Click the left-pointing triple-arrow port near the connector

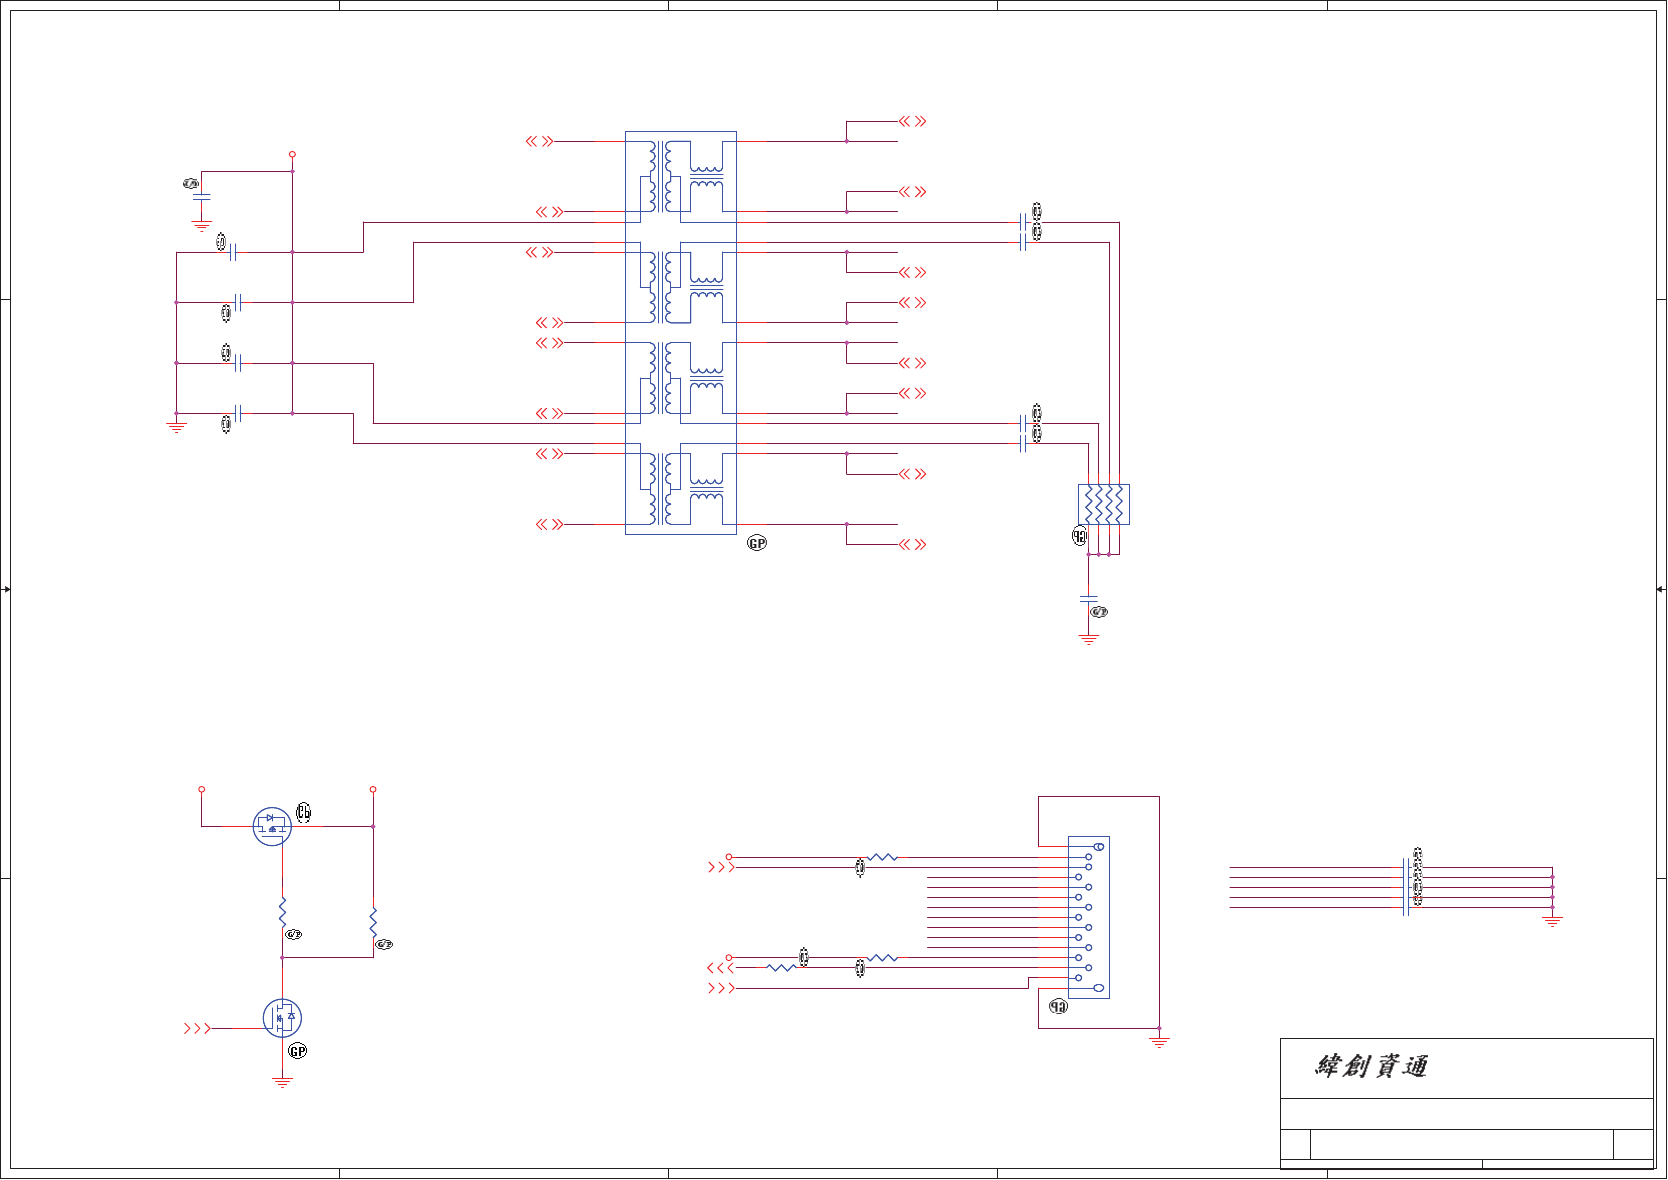720,968
